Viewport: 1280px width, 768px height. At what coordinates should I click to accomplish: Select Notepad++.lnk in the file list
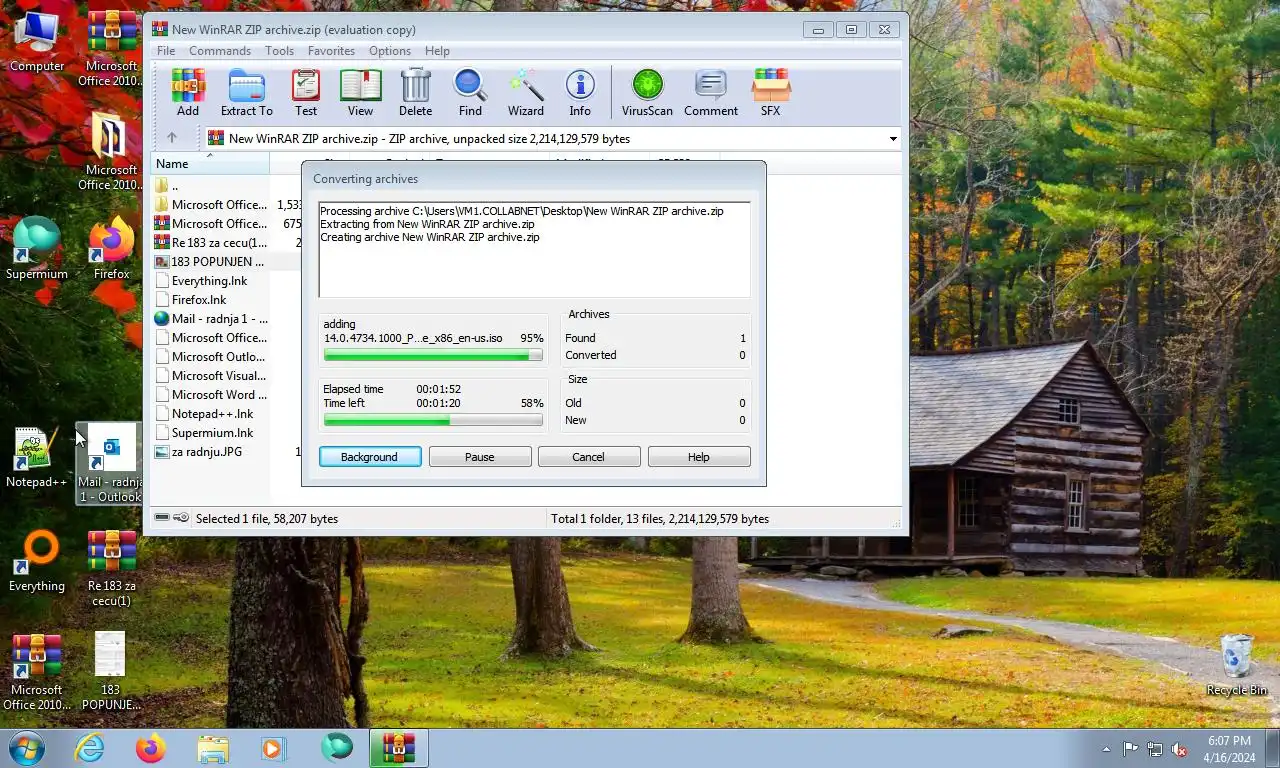(210, 414)
